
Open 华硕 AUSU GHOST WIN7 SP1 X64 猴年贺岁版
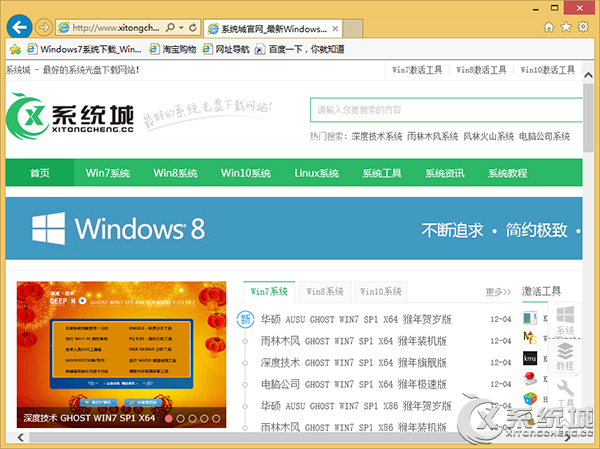(356, 319)
